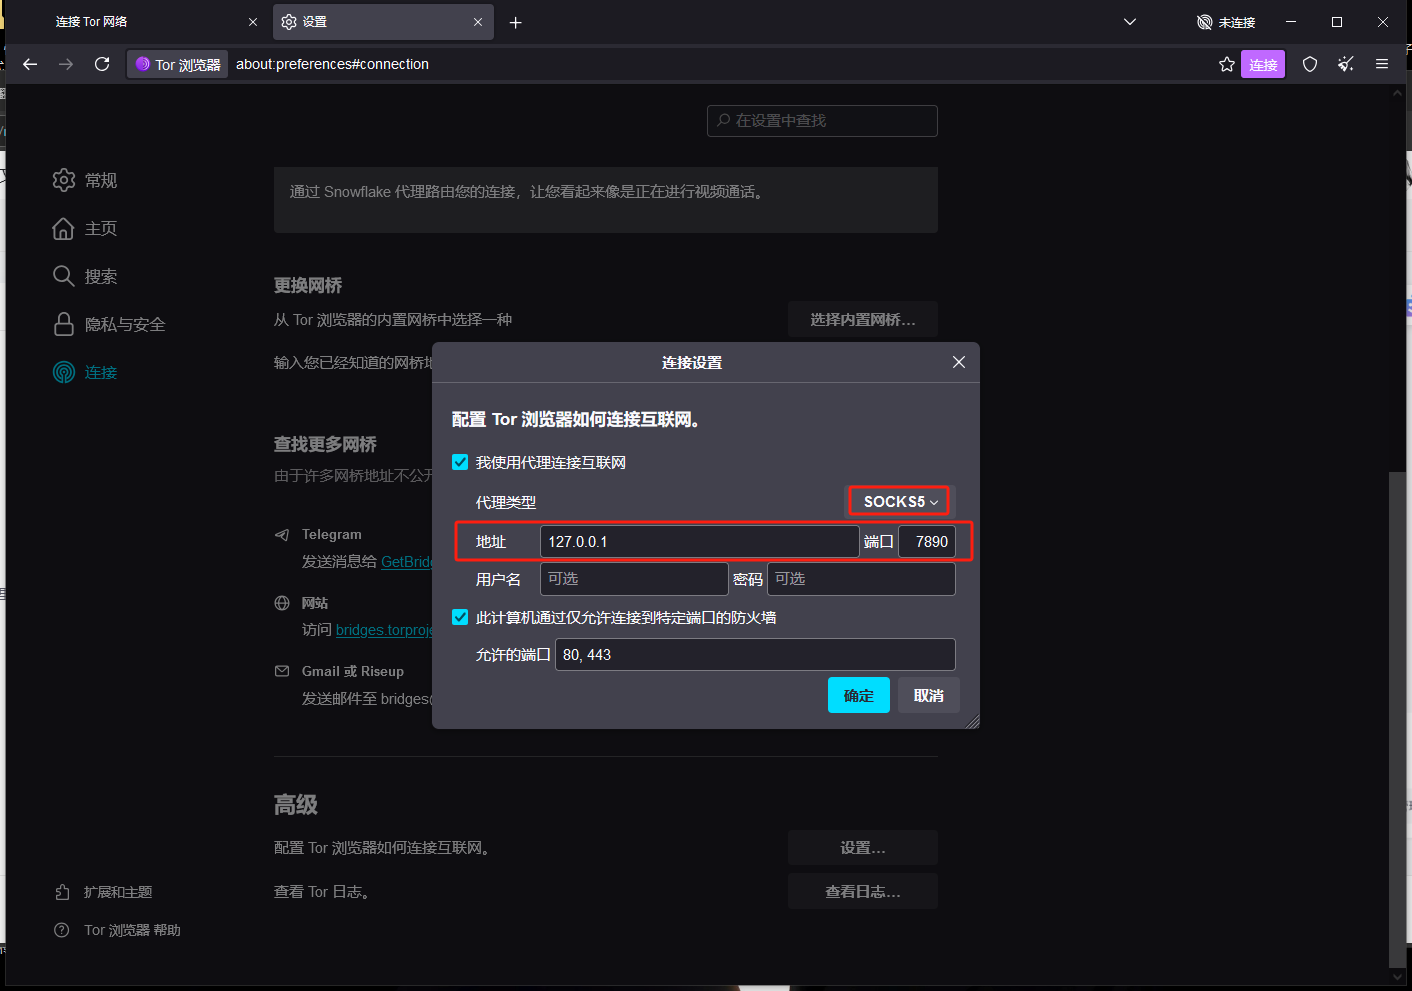Viewport: 1412px width, 991px height.
Task: Toggle the firewall allowed-ports checkbox
Action: pos(460,617)
